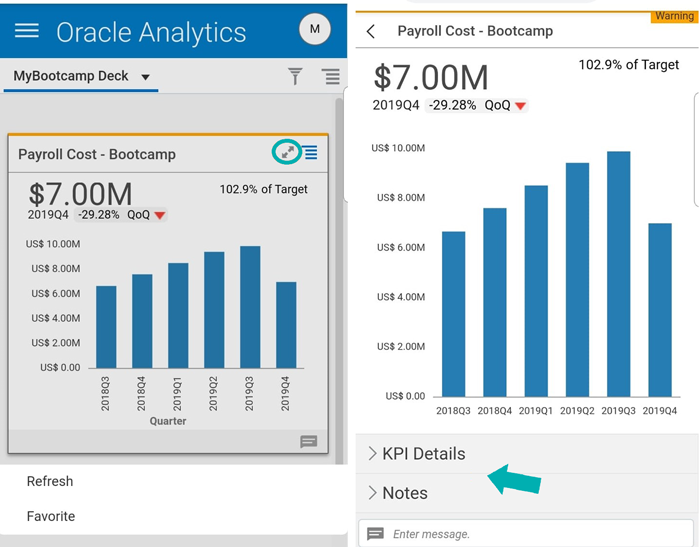Click the deck vertical scrollbar

coord(339,281)
